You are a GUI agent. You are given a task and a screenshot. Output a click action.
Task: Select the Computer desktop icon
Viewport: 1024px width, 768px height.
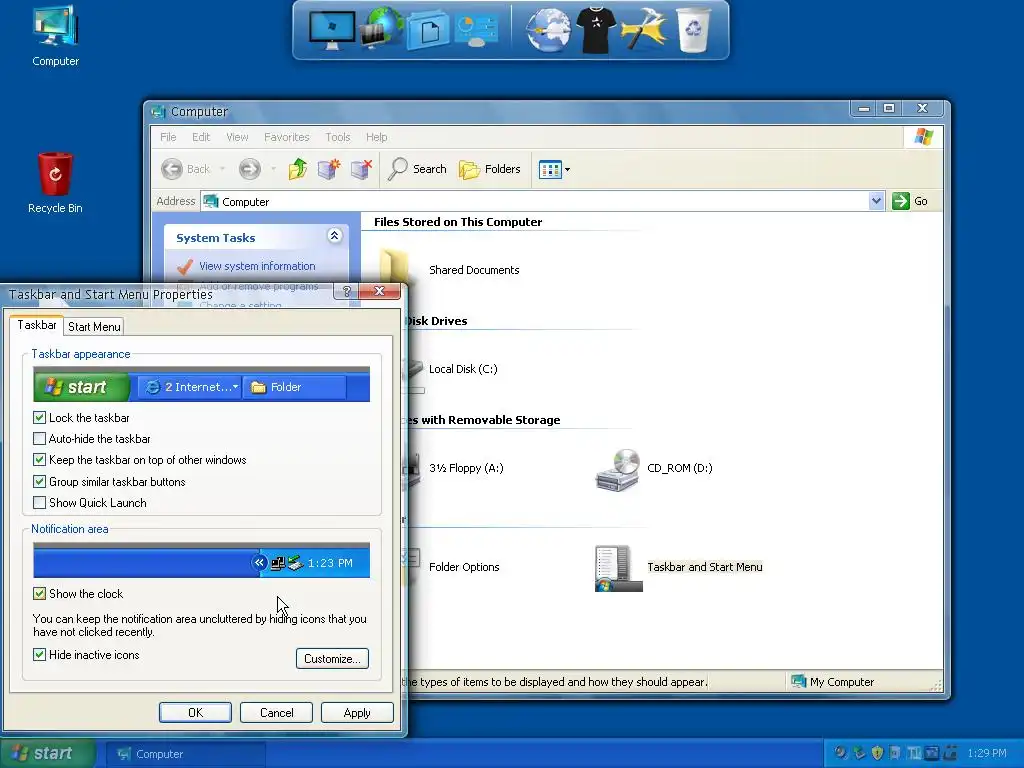[x=56, y=37]
